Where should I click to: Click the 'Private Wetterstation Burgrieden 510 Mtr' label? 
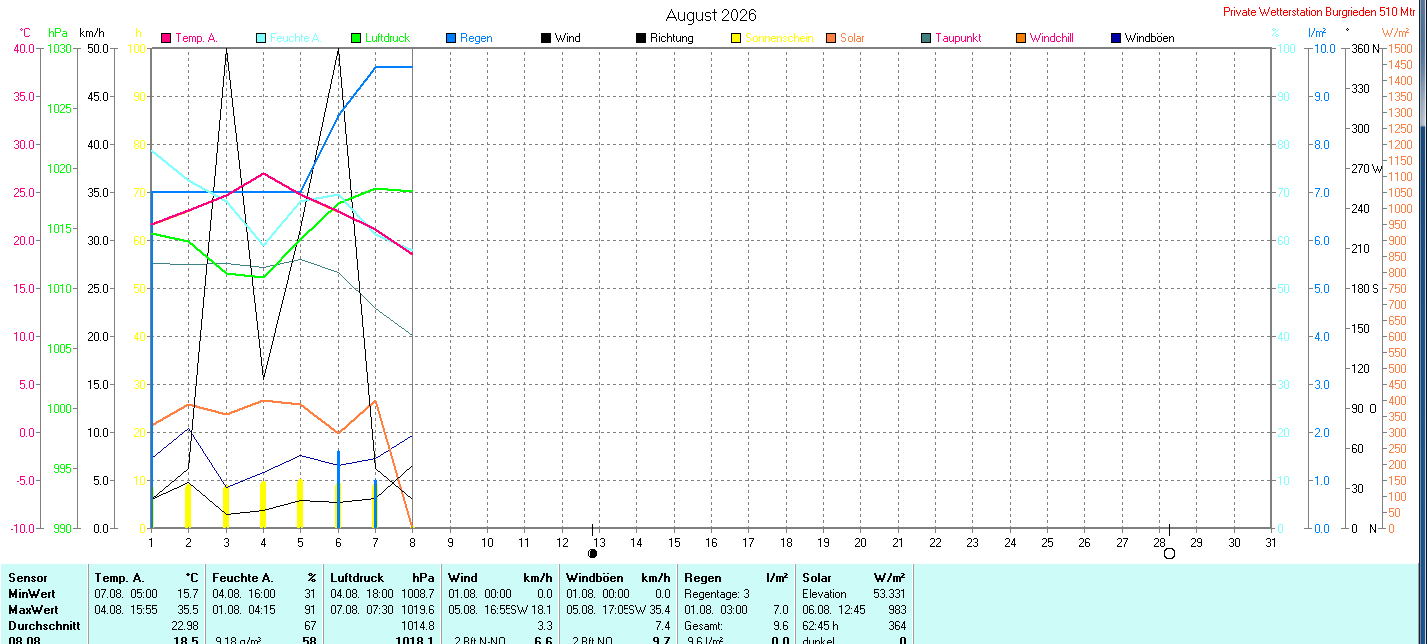point(1320,12)
